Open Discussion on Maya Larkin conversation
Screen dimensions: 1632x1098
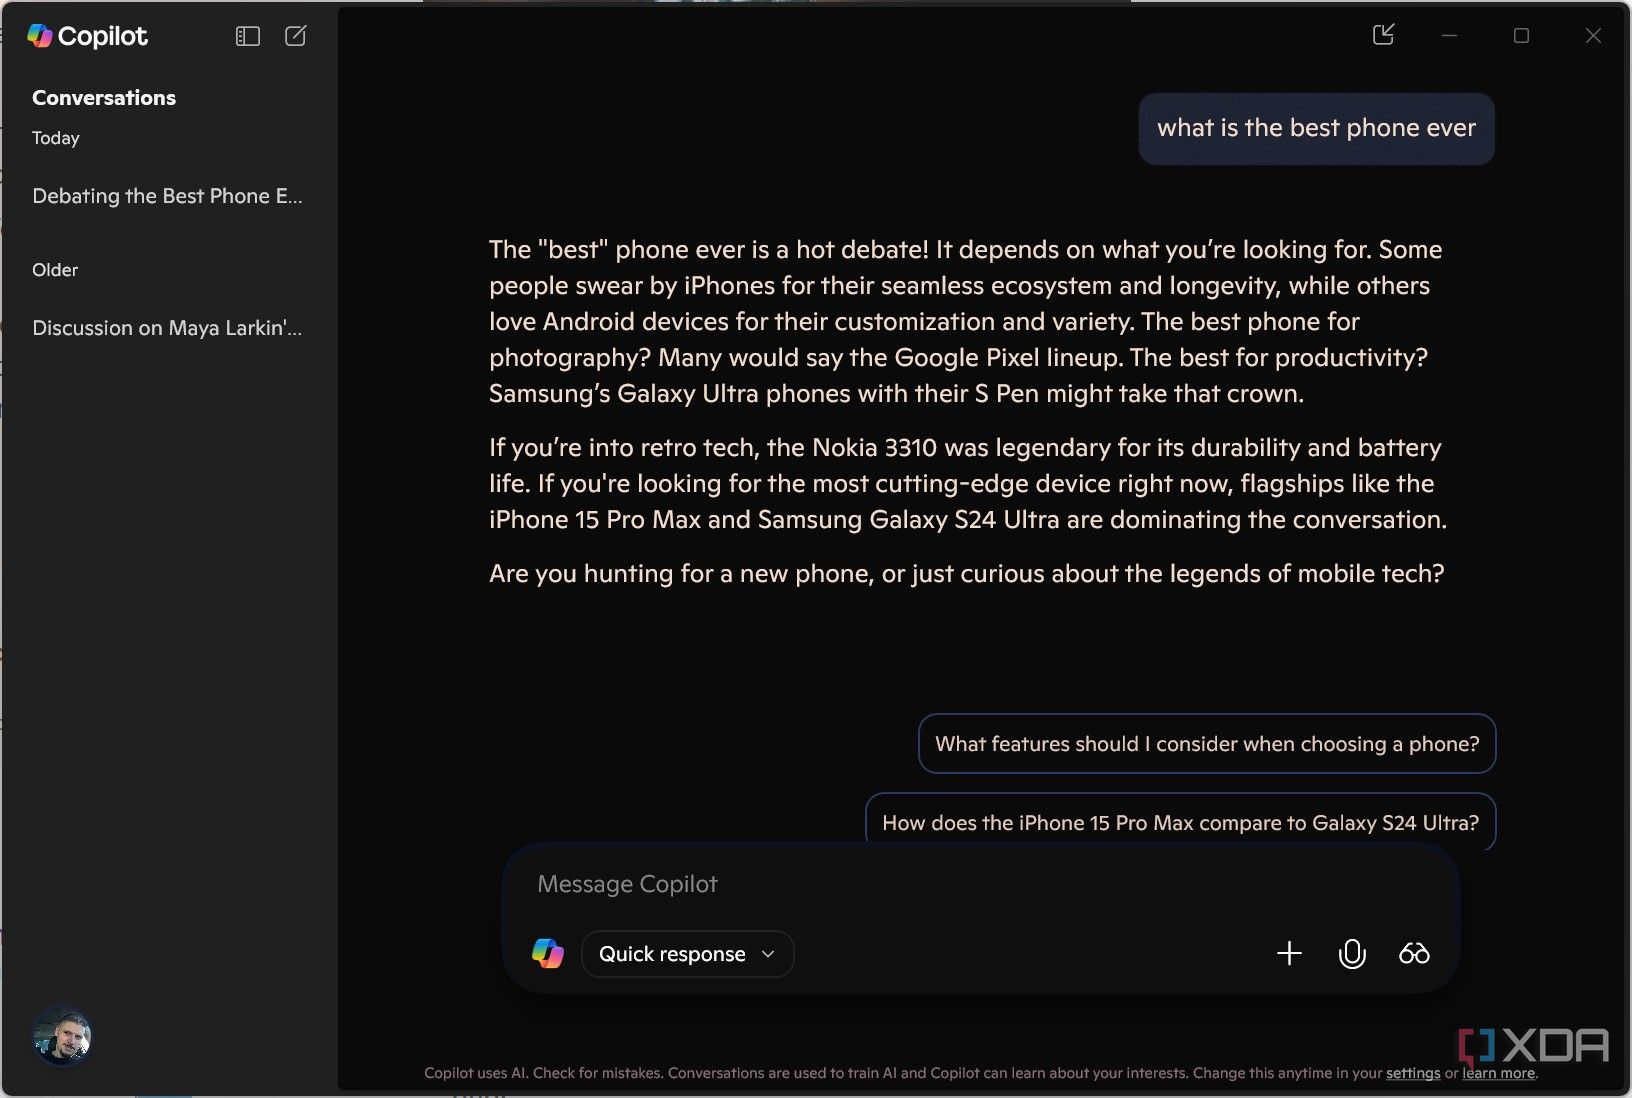167,328
